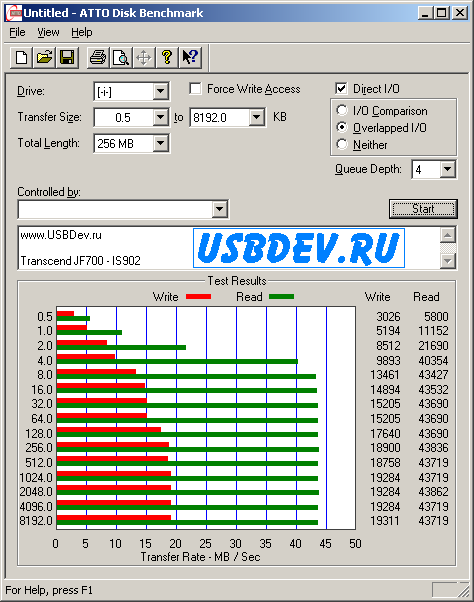Click the description box scroll down arrow
474x602 pixels.
[x=448, y=261]
